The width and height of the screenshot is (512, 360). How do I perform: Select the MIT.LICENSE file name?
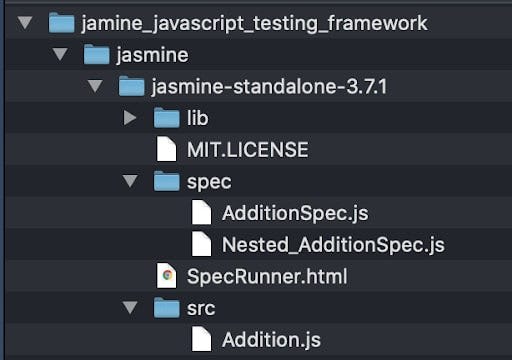(248, 150)
